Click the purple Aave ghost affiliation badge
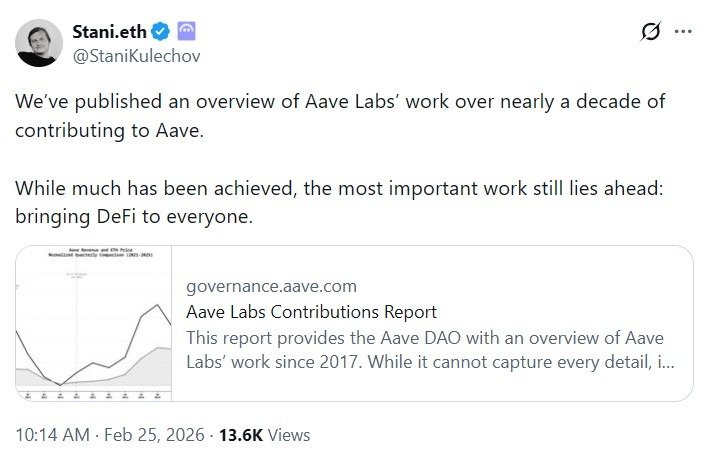Viewport: 706px width, 457px height. click(185, 32)
